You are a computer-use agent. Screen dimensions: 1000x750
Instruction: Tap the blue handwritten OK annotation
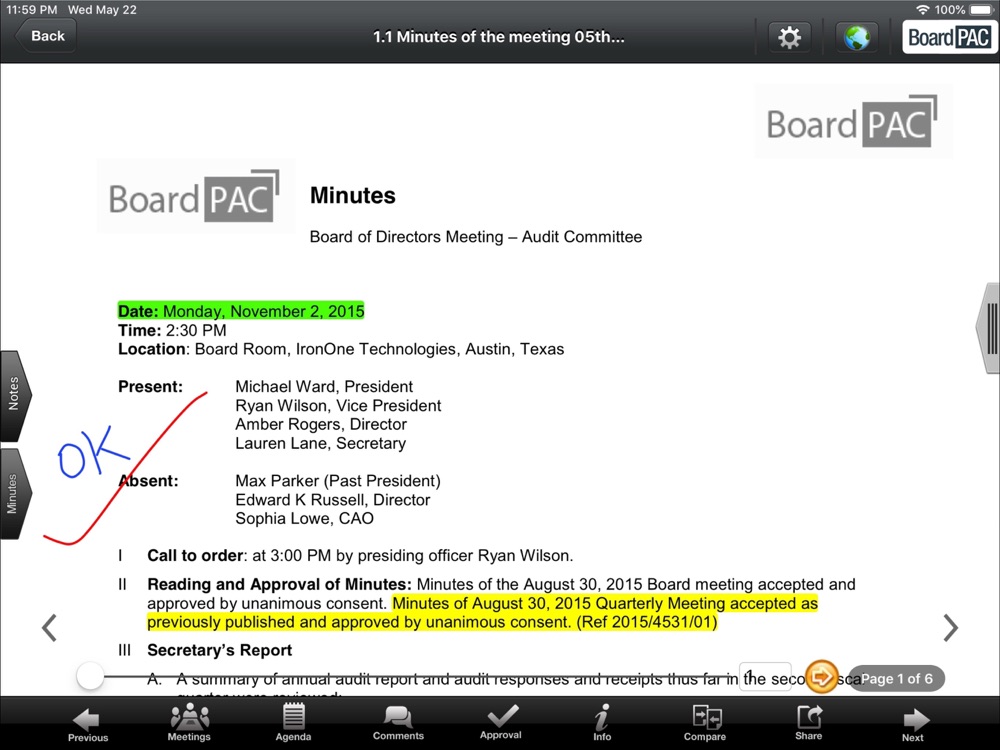(92, 452)
